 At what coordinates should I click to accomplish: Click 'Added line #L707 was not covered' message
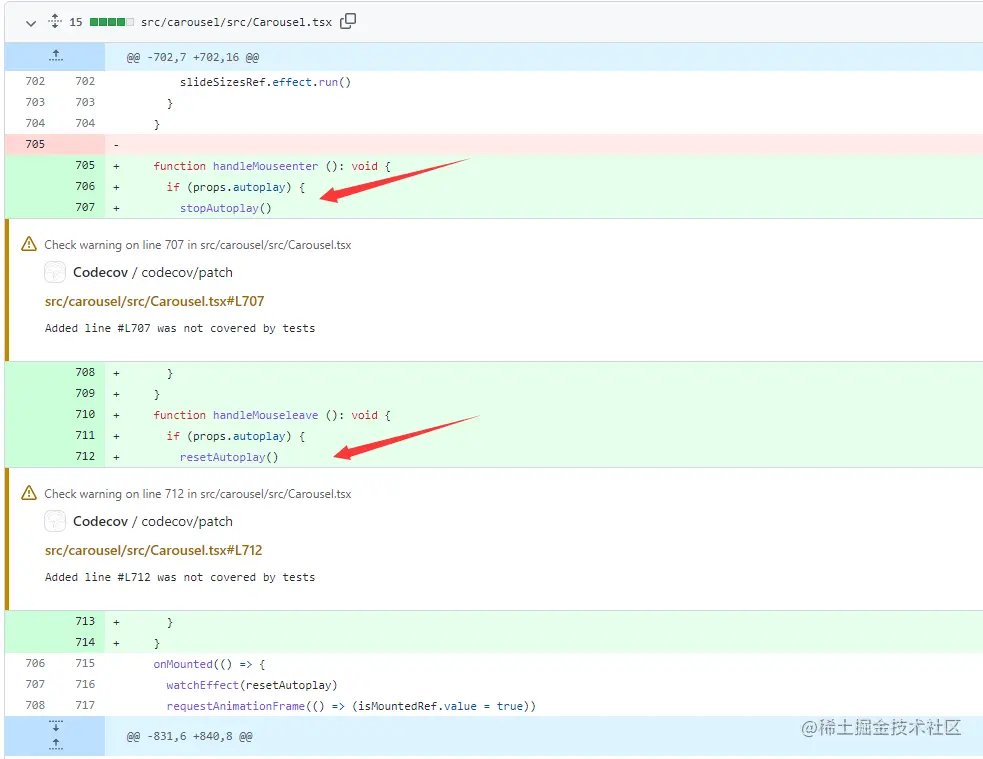(x=180, y=328)
